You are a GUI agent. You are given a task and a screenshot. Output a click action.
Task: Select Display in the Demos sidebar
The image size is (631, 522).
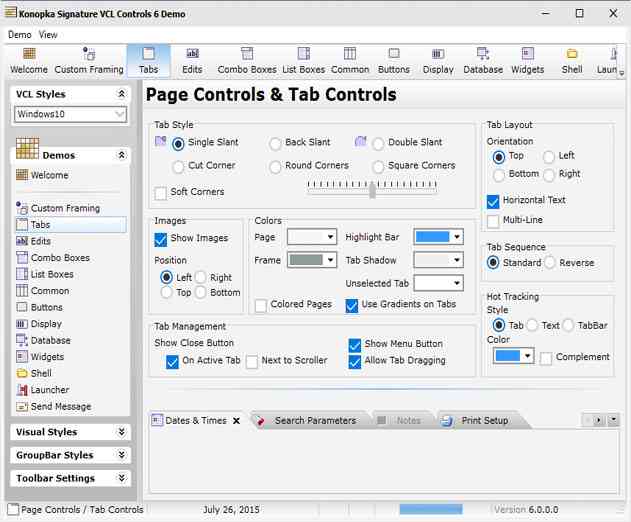(39, 324)
